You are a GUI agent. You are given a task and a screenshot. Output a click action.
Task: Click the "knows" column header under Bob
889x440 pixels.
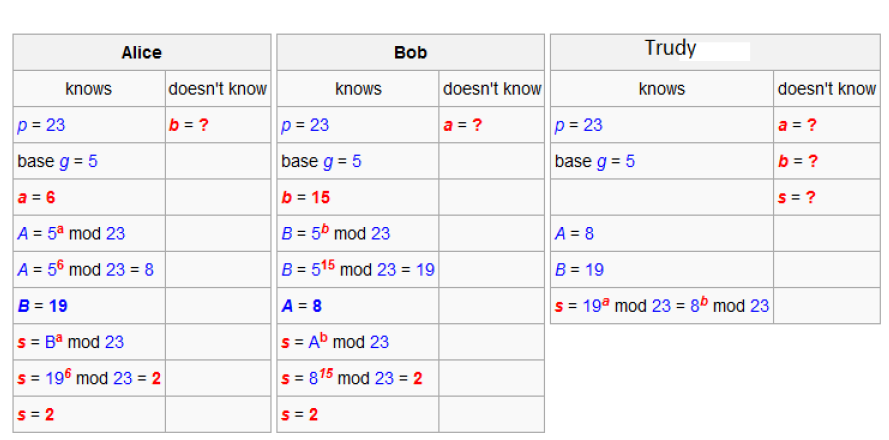pos(358,89)
